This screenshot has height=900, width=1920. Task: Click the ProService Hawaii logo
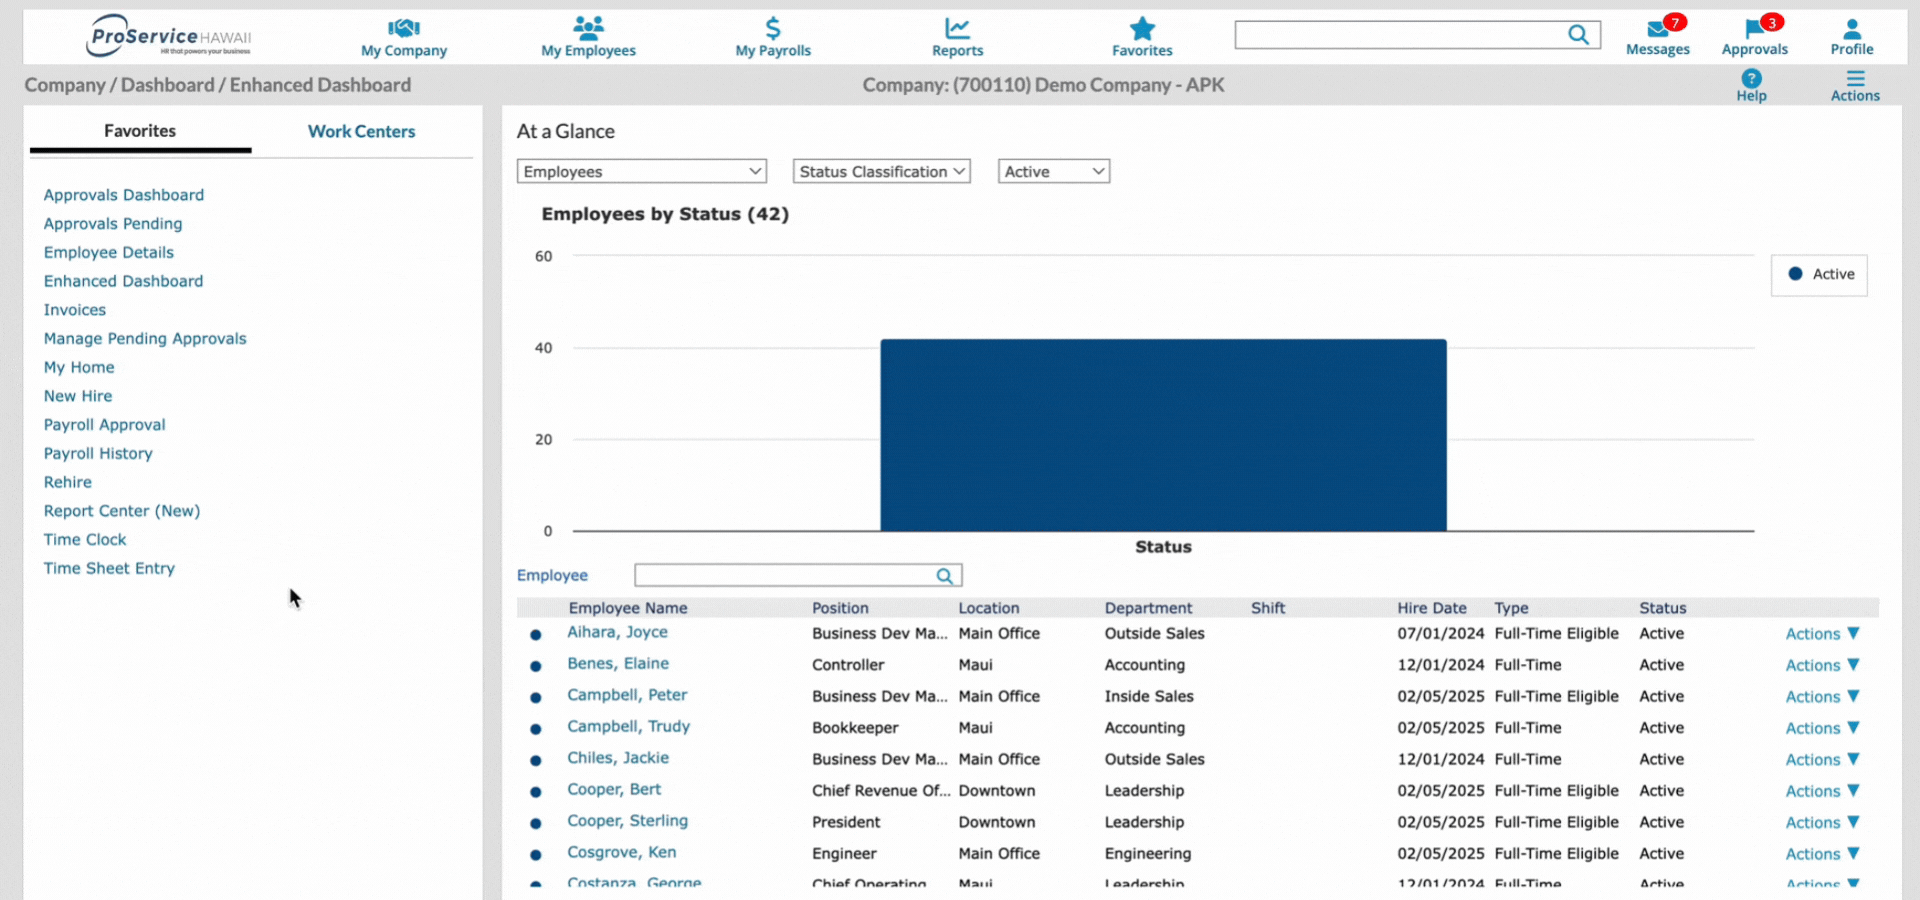(x=169, y=36)
